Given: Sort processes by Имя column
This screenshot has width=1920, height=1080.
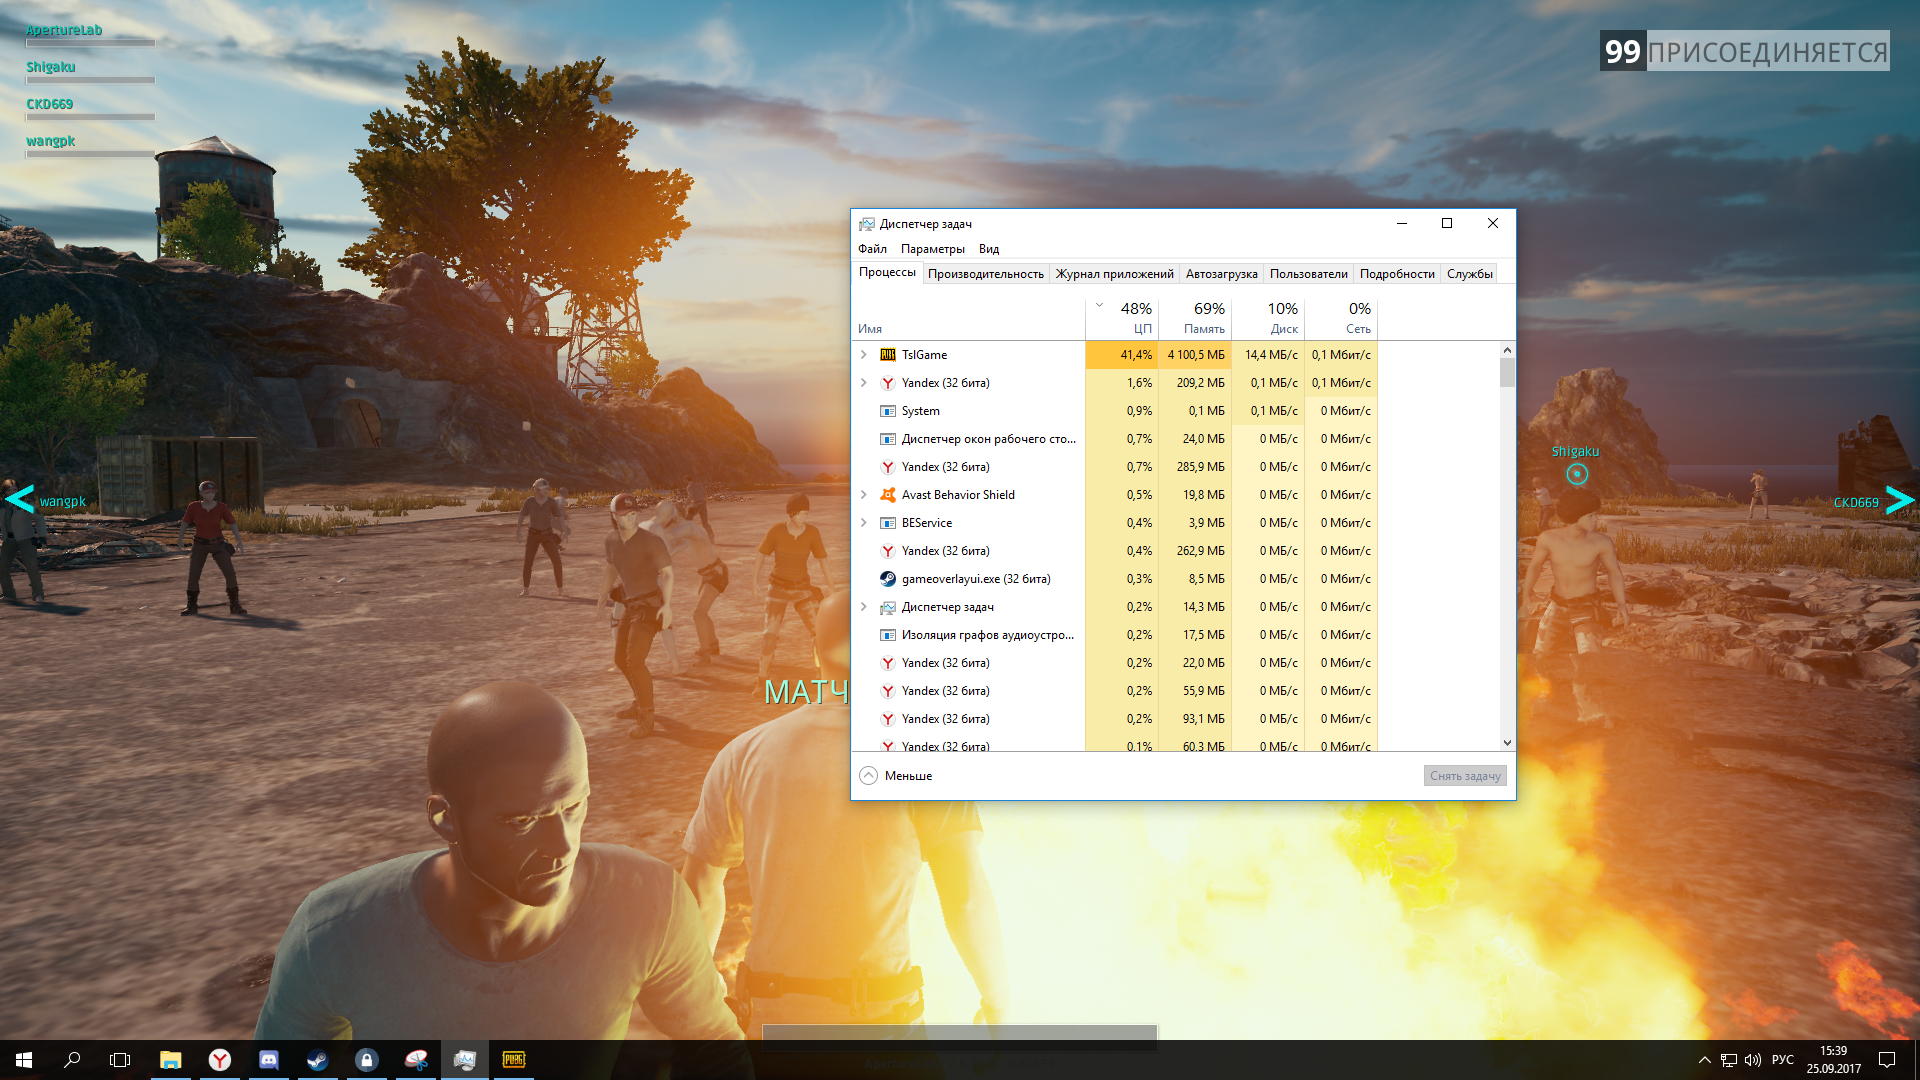Looking at the screenshot, I should click(968, 318).
